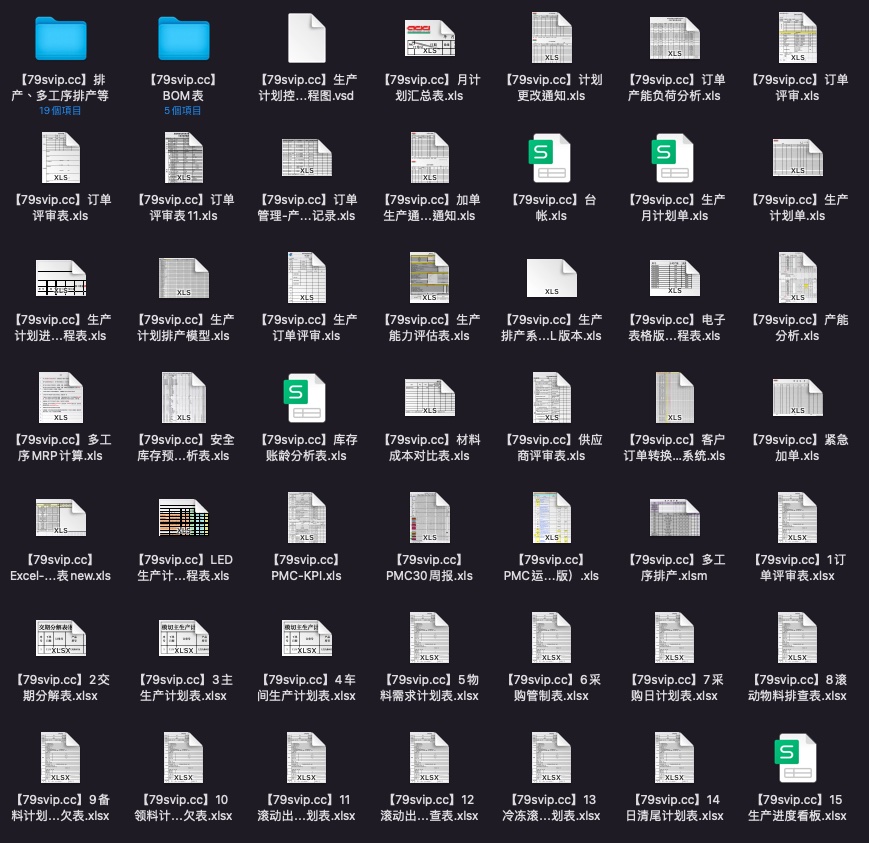The width and height of the screenshot is (869, 843).
Task: Select the 多工序排产.xlsm file icon
Action: (674, 518)
